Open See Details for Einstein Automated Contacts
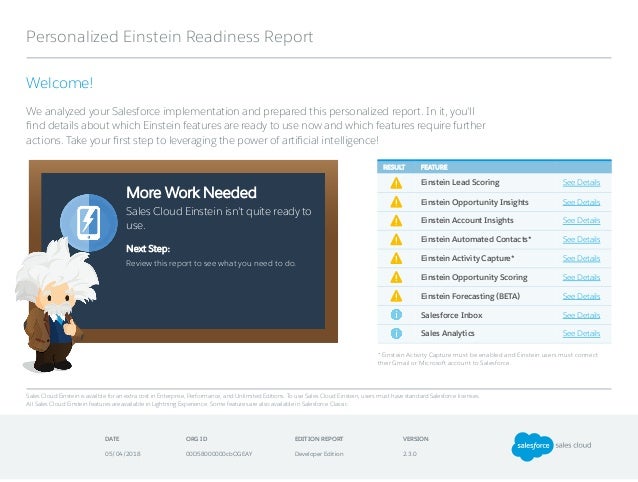The height and width of the screenshot is (482, 638). (581, 239)
